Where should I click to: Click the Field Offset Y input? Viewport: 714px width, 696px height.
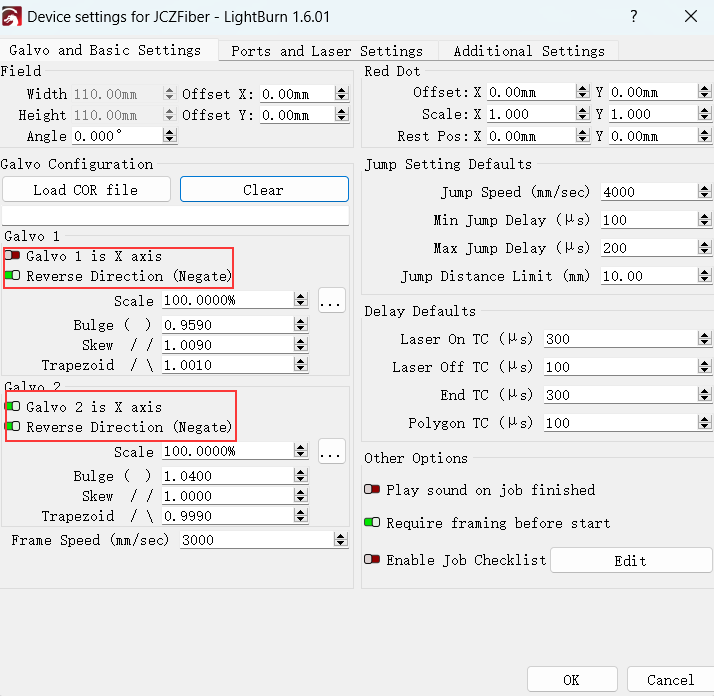[297, 115]
